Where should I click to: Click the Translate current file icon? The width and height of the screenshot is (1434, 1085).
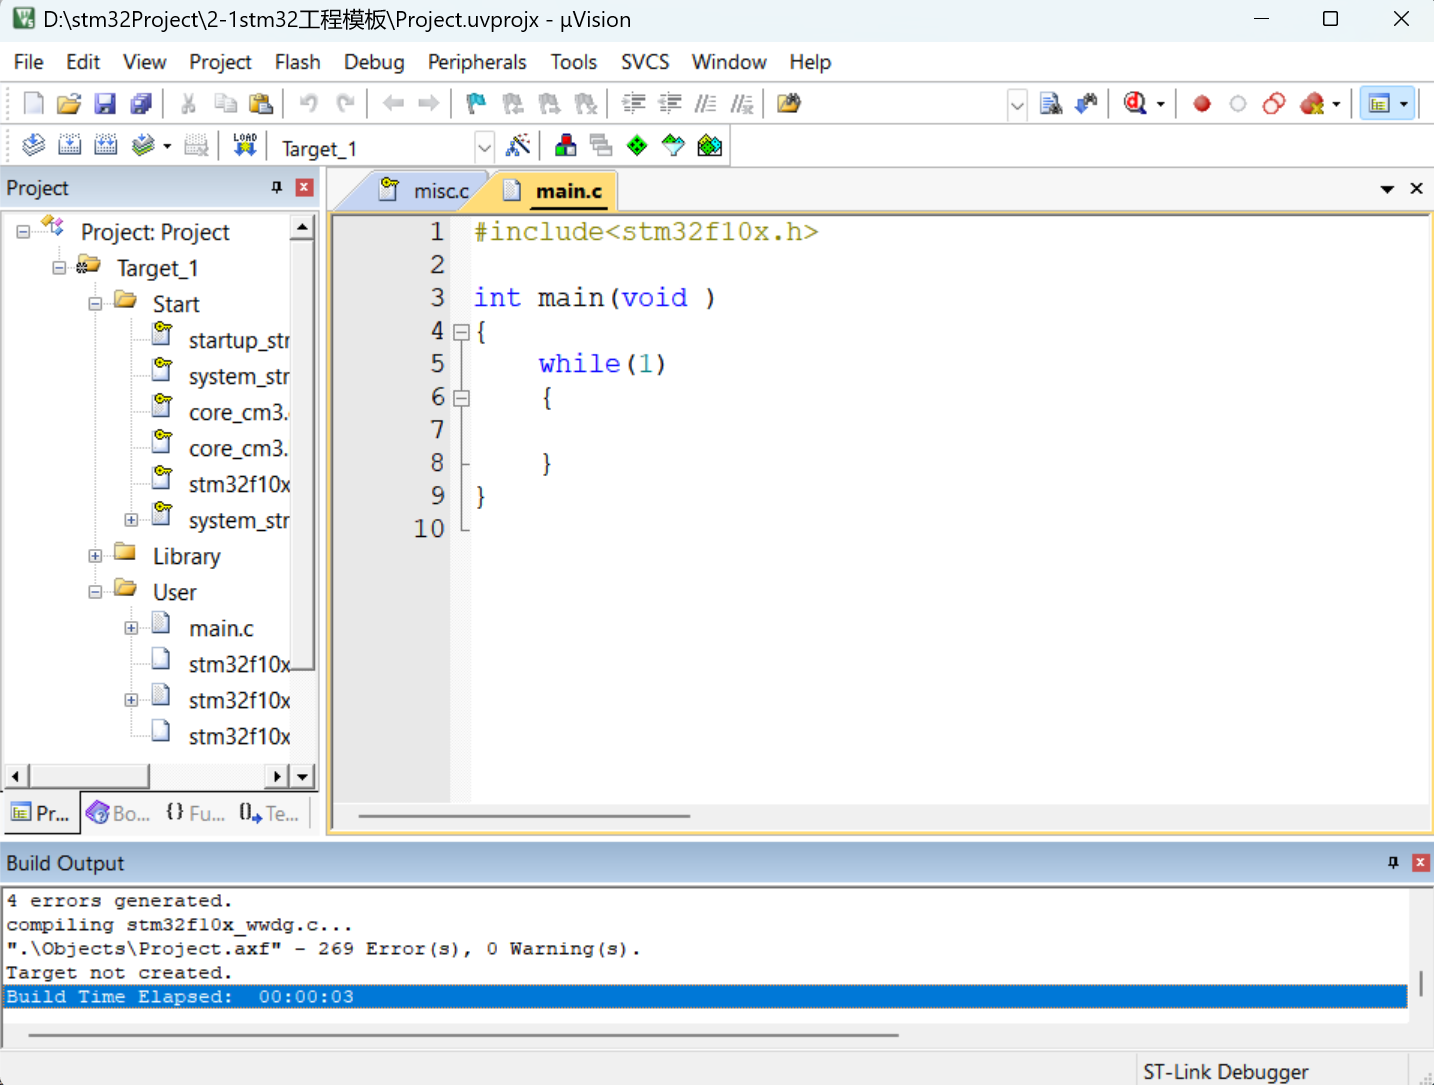(x=33, y=146)
